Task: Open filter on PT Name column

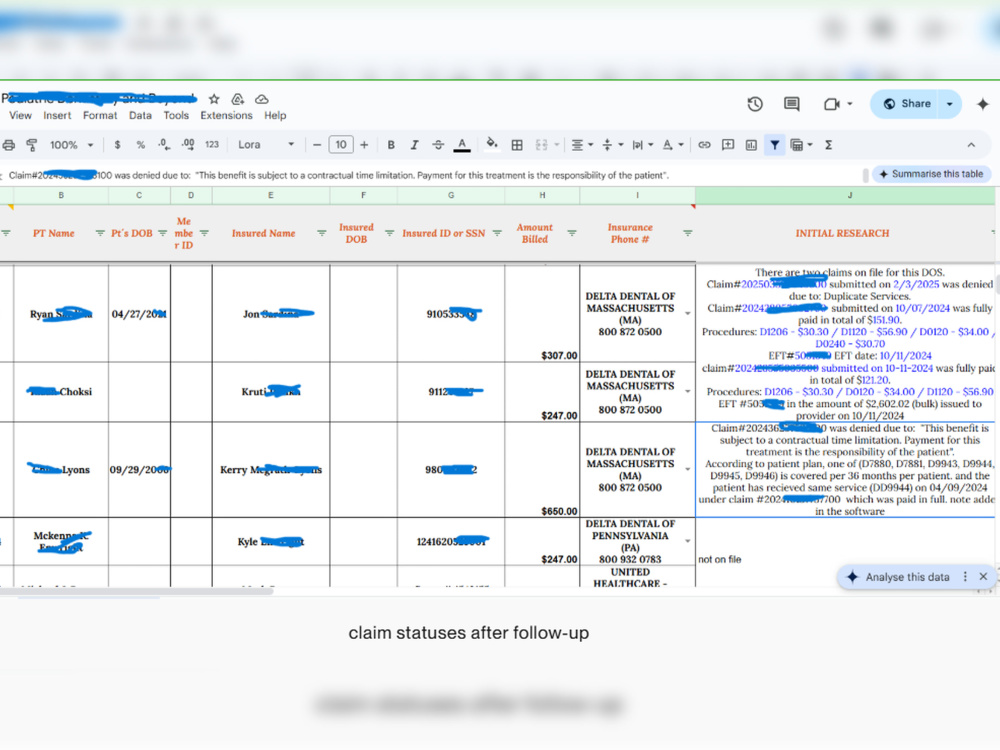Action: [x=99, y=233]
